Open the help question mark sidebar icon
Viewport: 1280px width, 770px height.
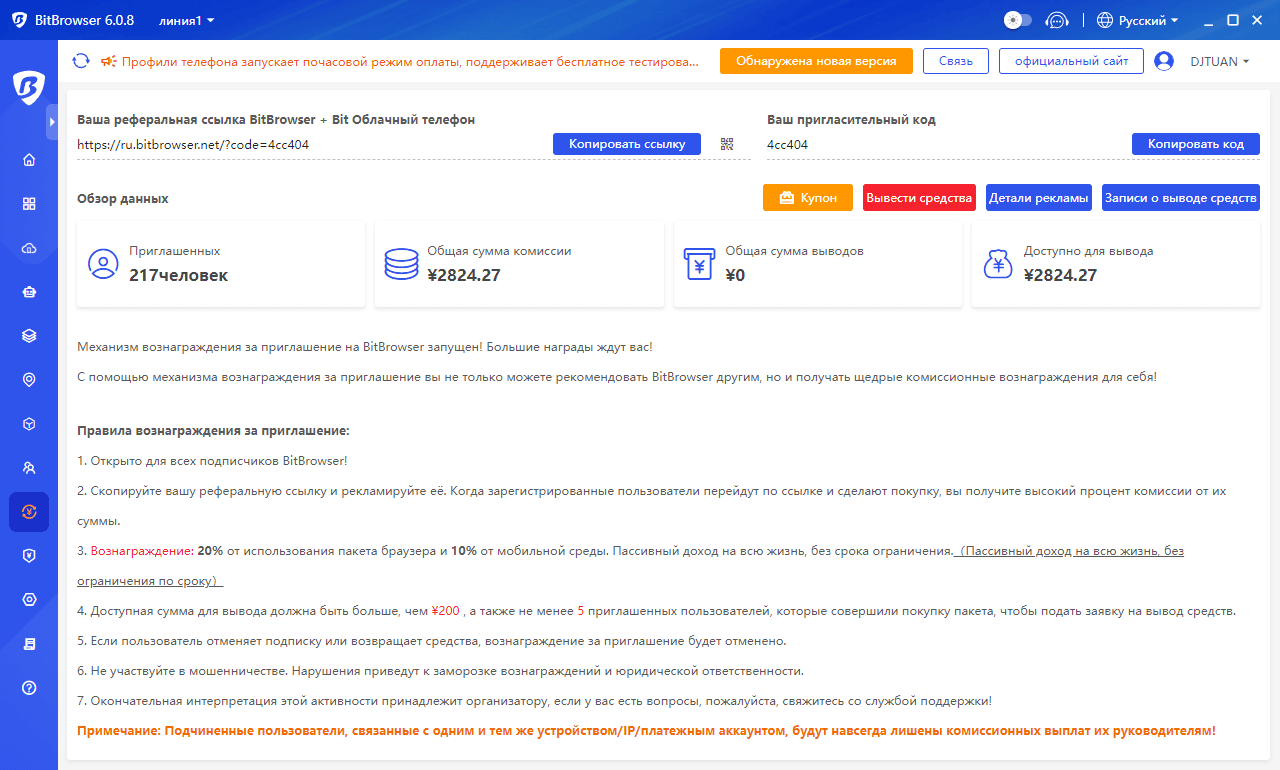click(29, 688)
